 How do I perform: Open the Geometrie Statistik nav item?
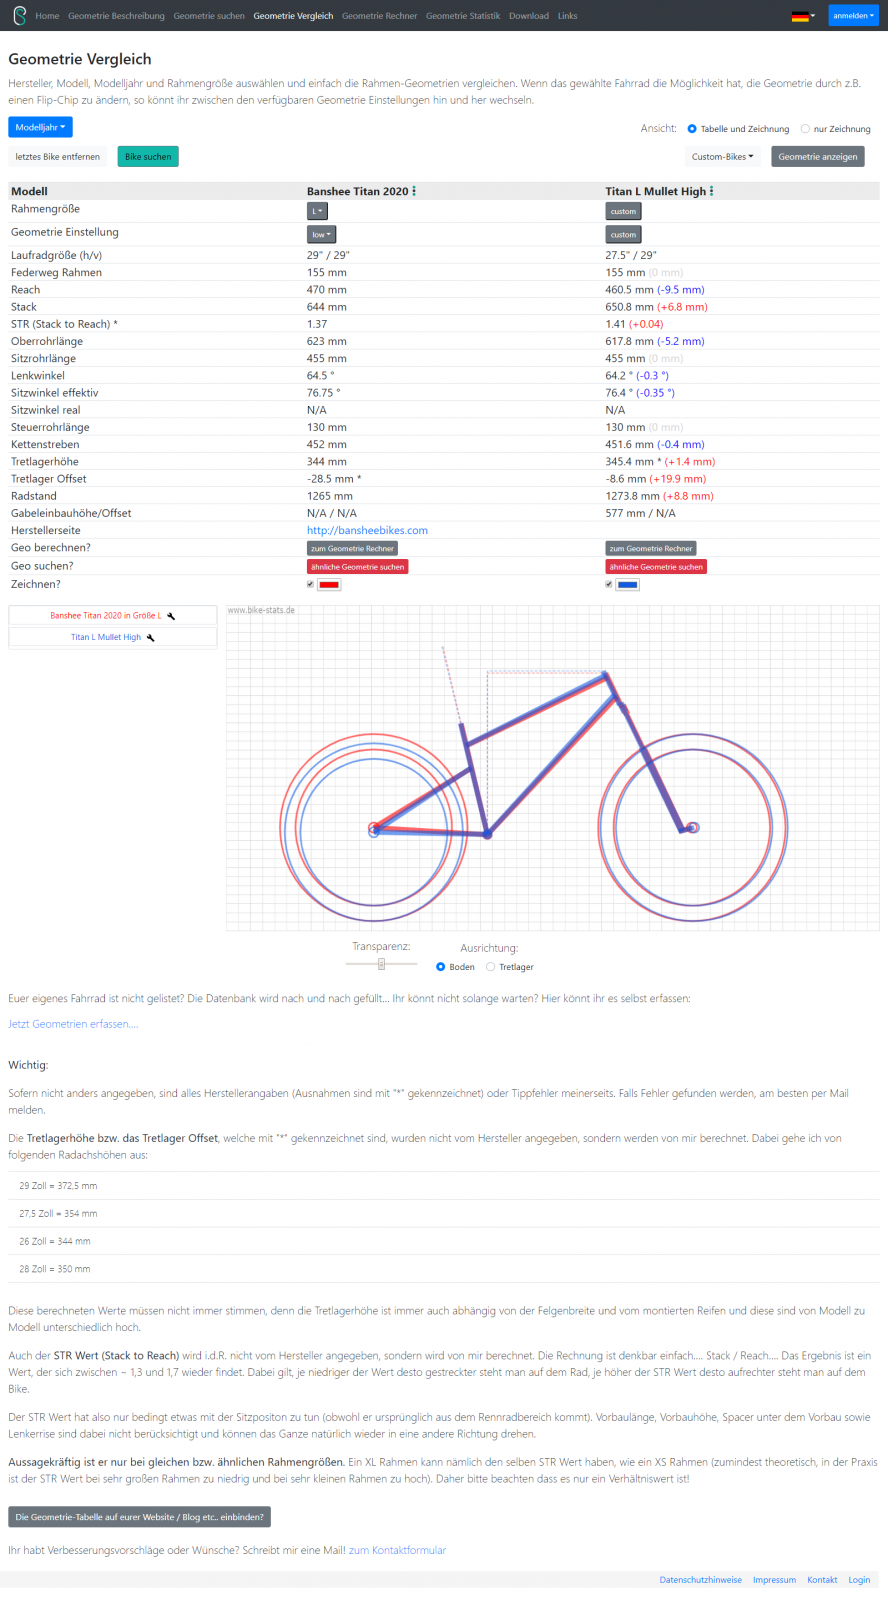tap(463, 16)
